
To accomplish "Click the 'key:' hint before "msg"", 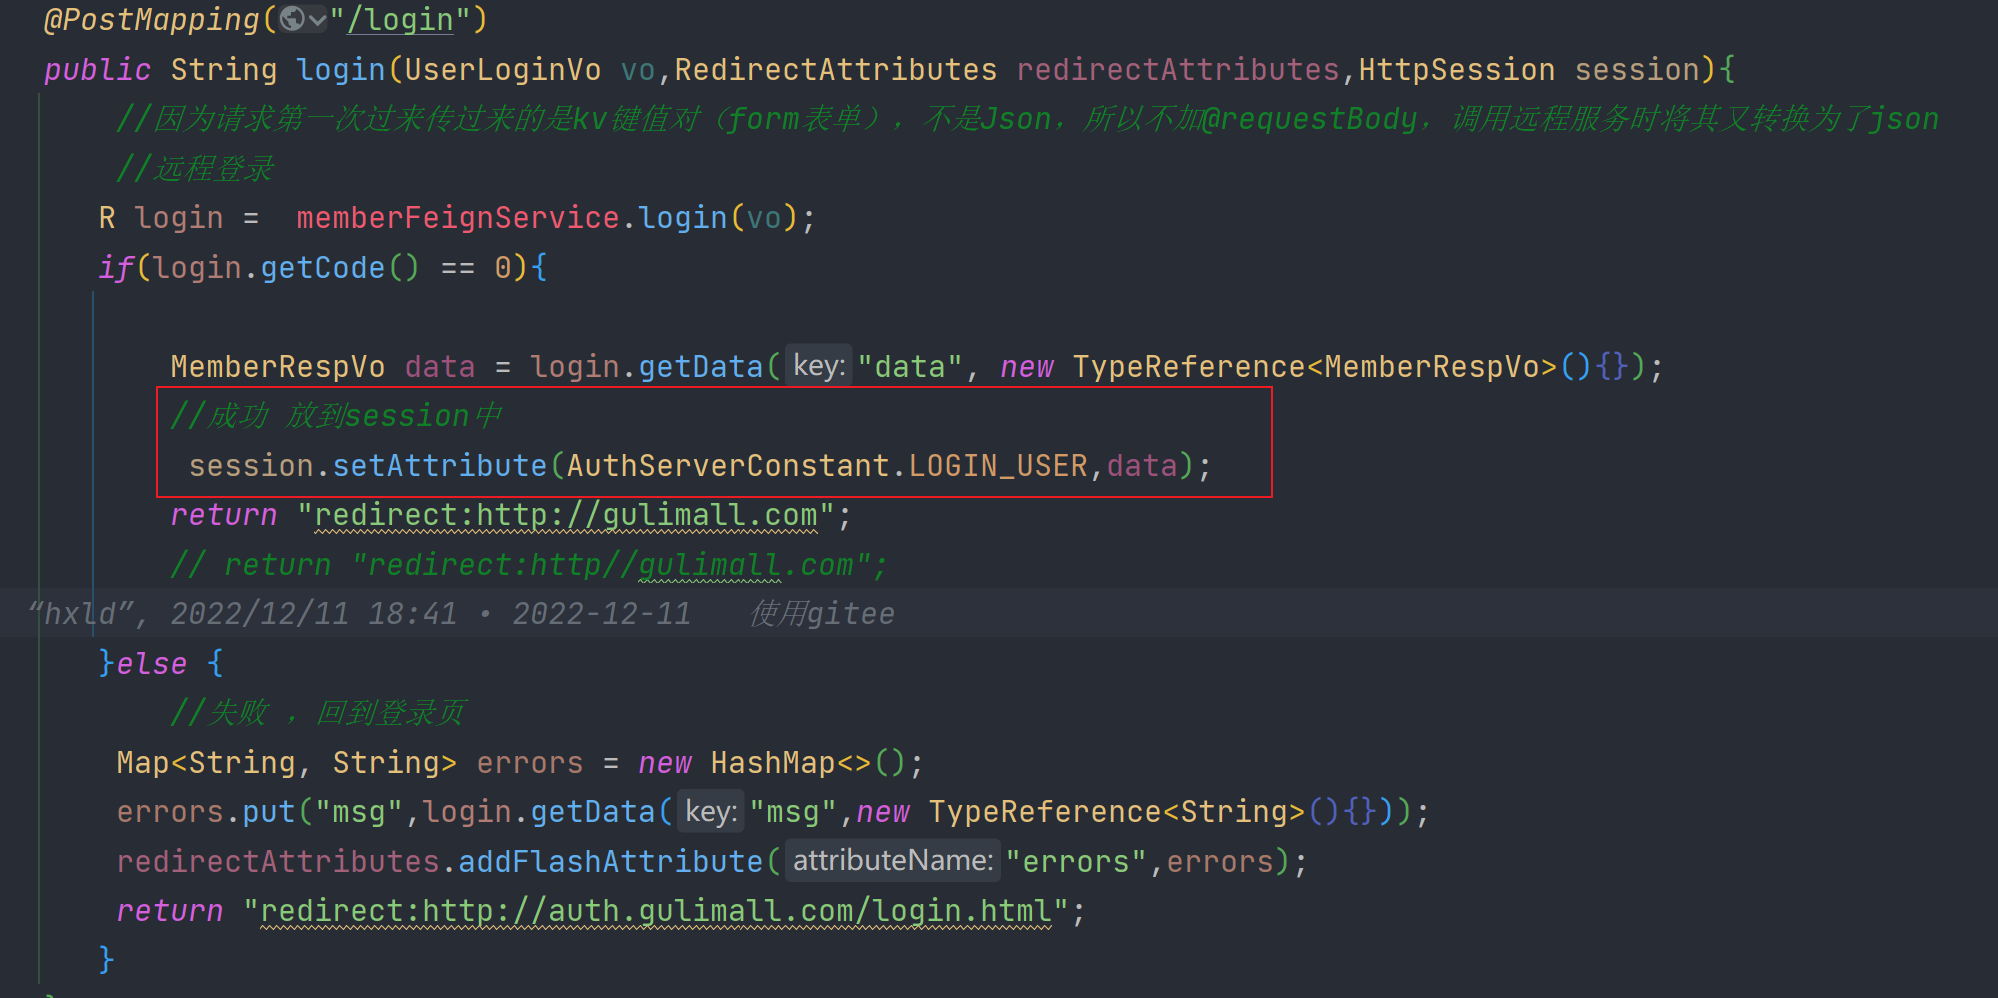I will coord(711,811).
